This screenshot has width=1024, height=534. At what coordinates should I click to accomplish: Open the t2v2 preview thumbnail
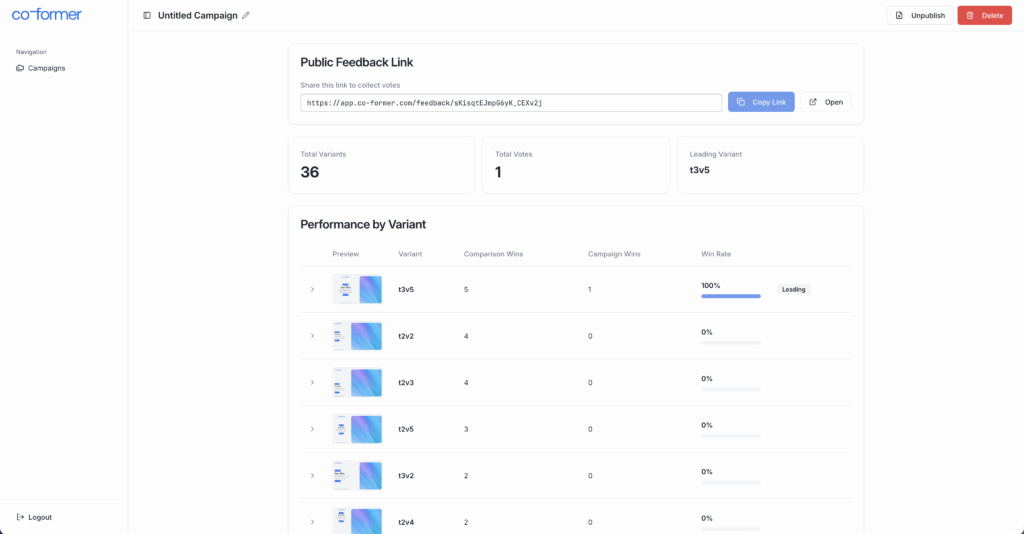(x=357, y=336)
